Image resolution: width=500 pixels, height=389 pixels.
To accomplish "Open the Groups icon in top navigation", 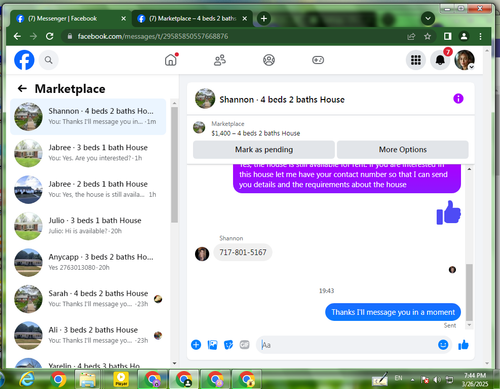I will (x=269, y=60).
